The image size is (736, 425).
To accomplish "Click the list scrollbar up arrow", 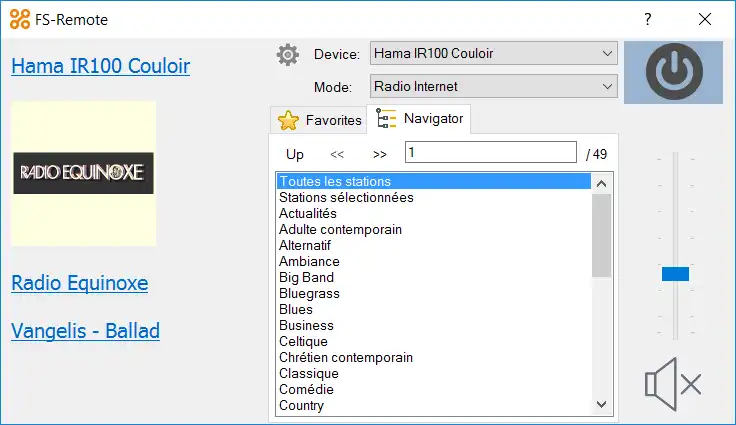I will tap(601, 184).
